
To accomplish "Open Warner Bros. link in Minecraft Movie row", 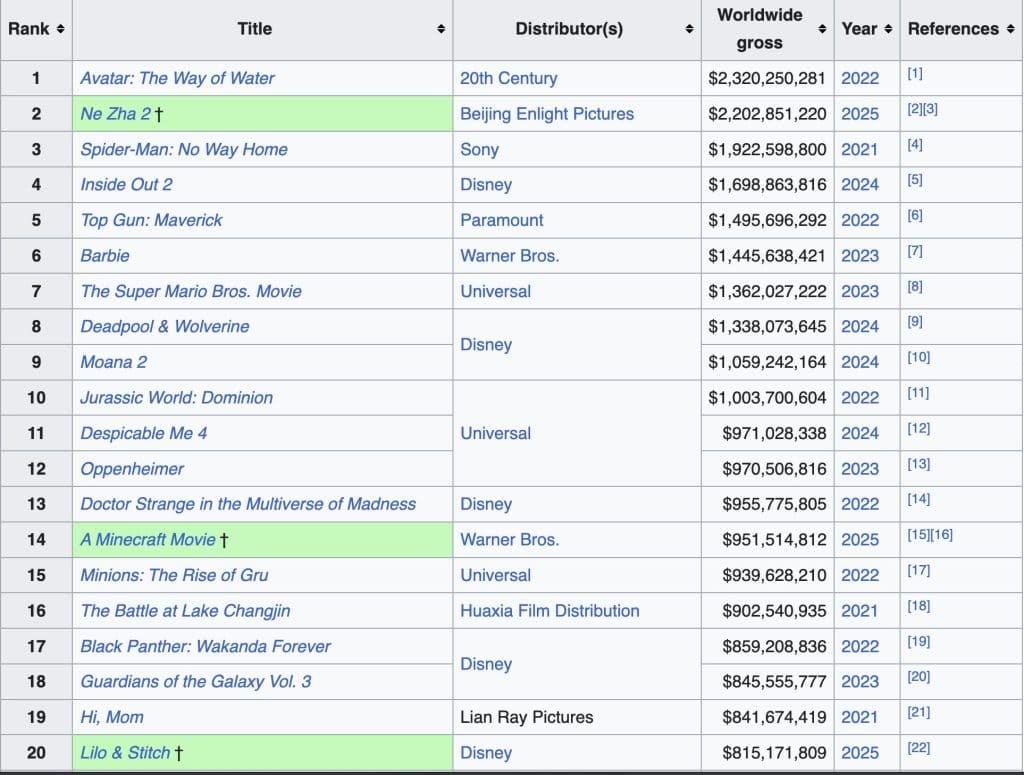I will [x=510, y=540].
